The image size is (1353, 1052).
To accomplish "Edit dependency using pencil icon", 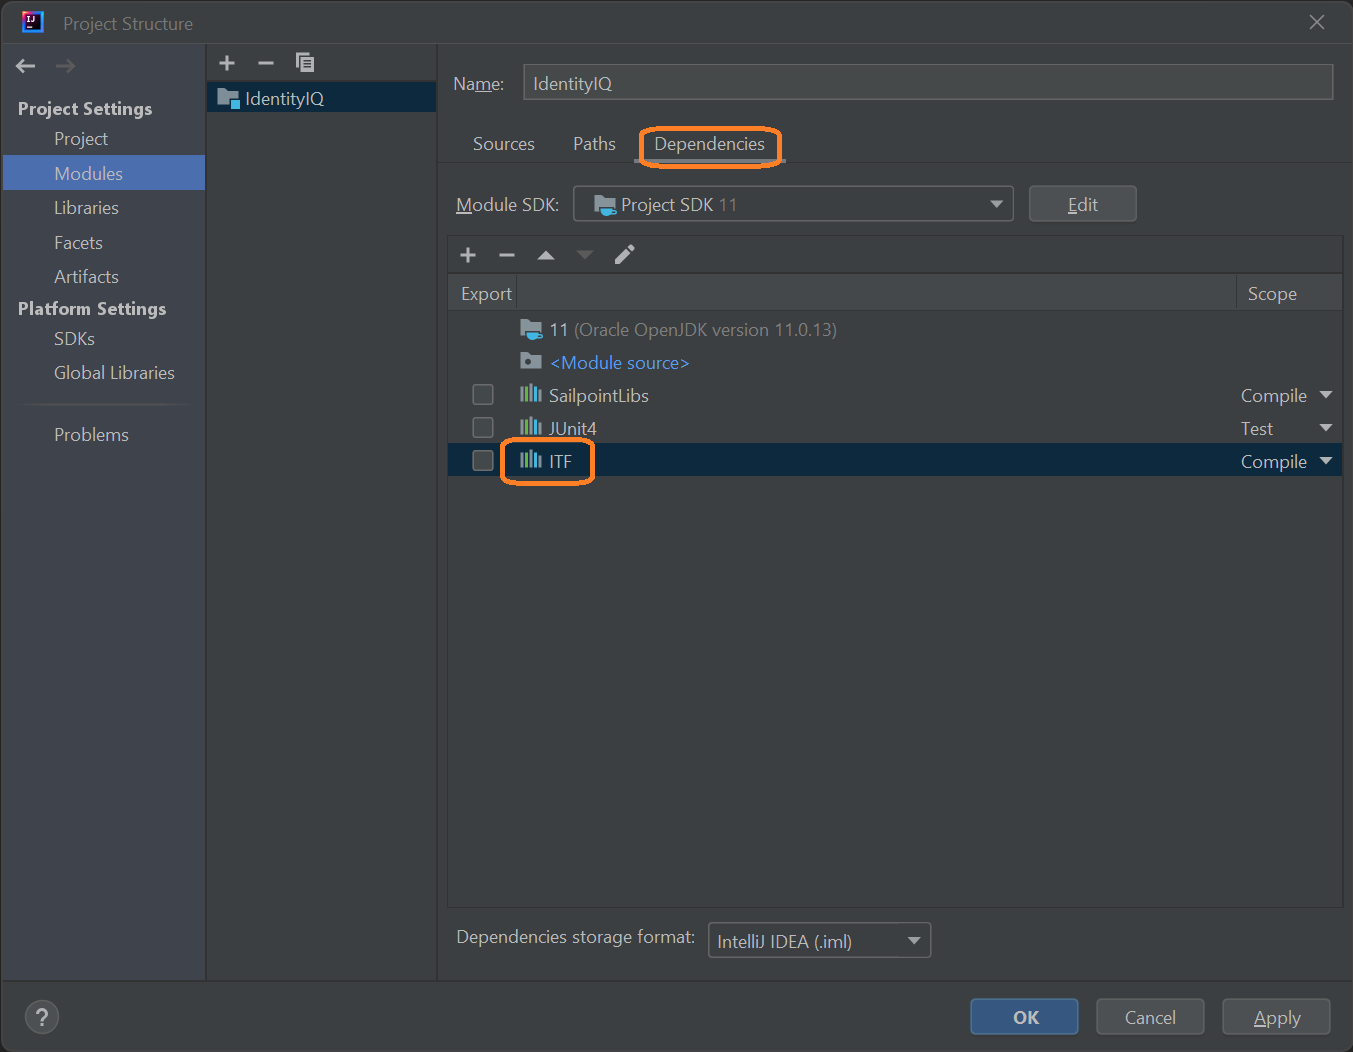I will [624, 255].
